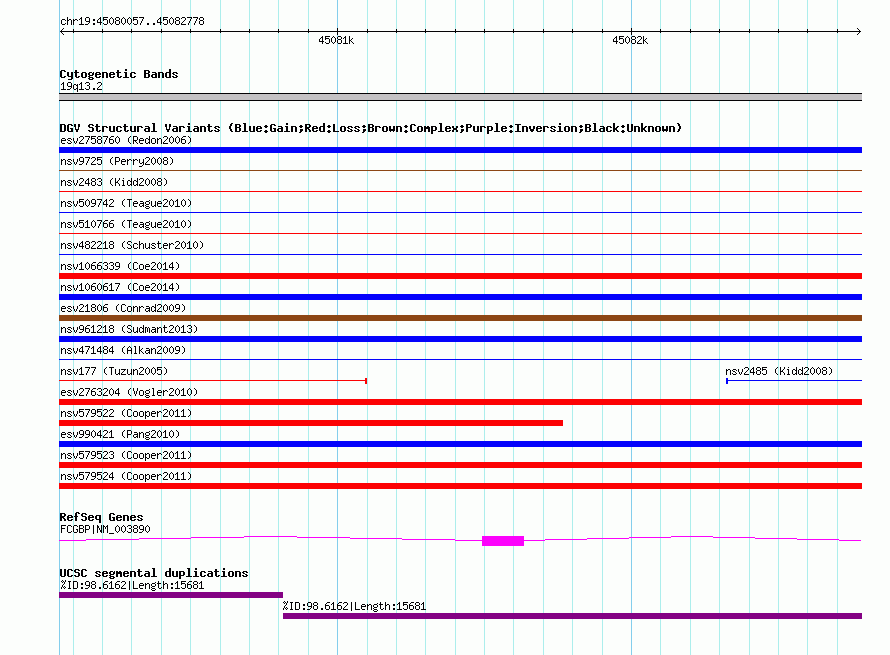The height and width of the screenshot is (655, 890).
Task: Click the magenta FCGBP exon block
Action: (503, 541)
